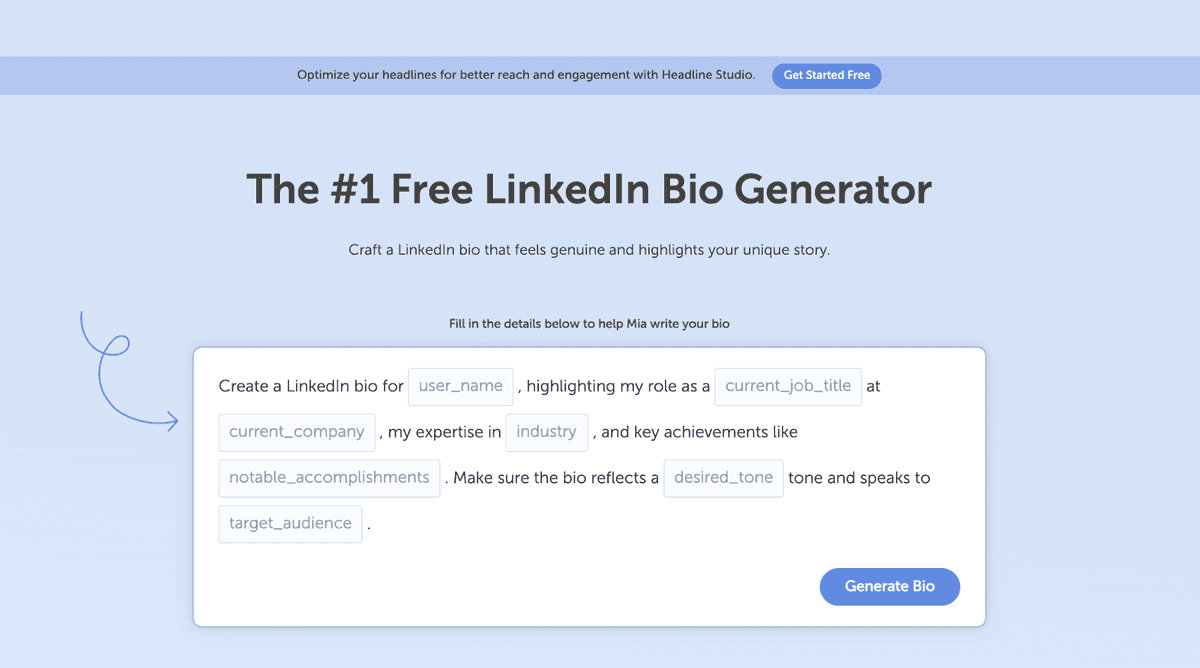Select the industry input field

(546, 432)
